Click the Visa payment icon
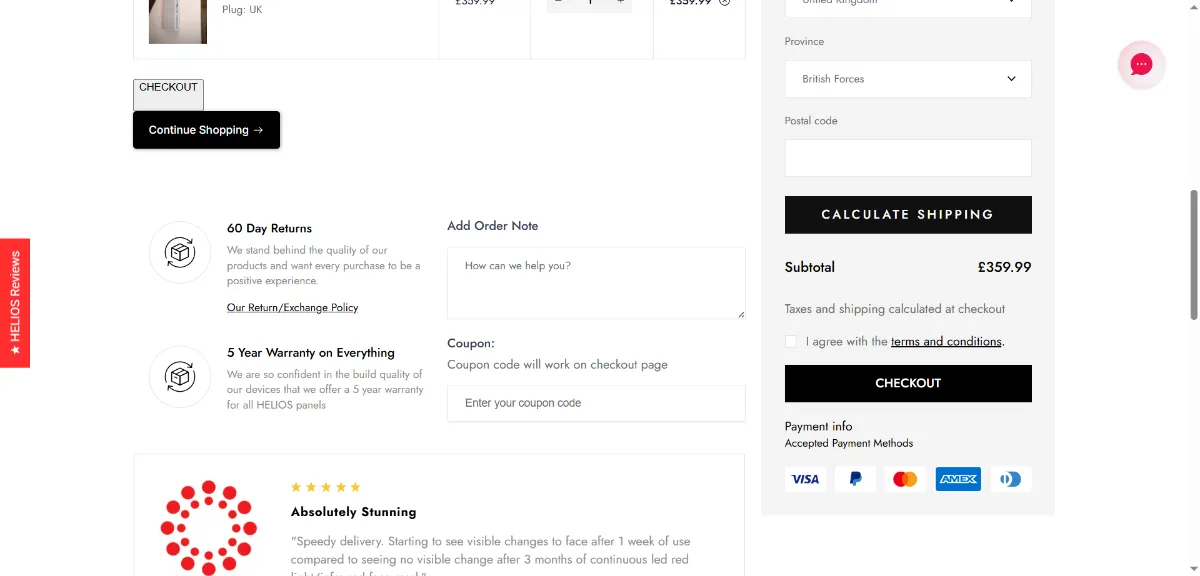The image size is (1200, 576). point(806,479)
